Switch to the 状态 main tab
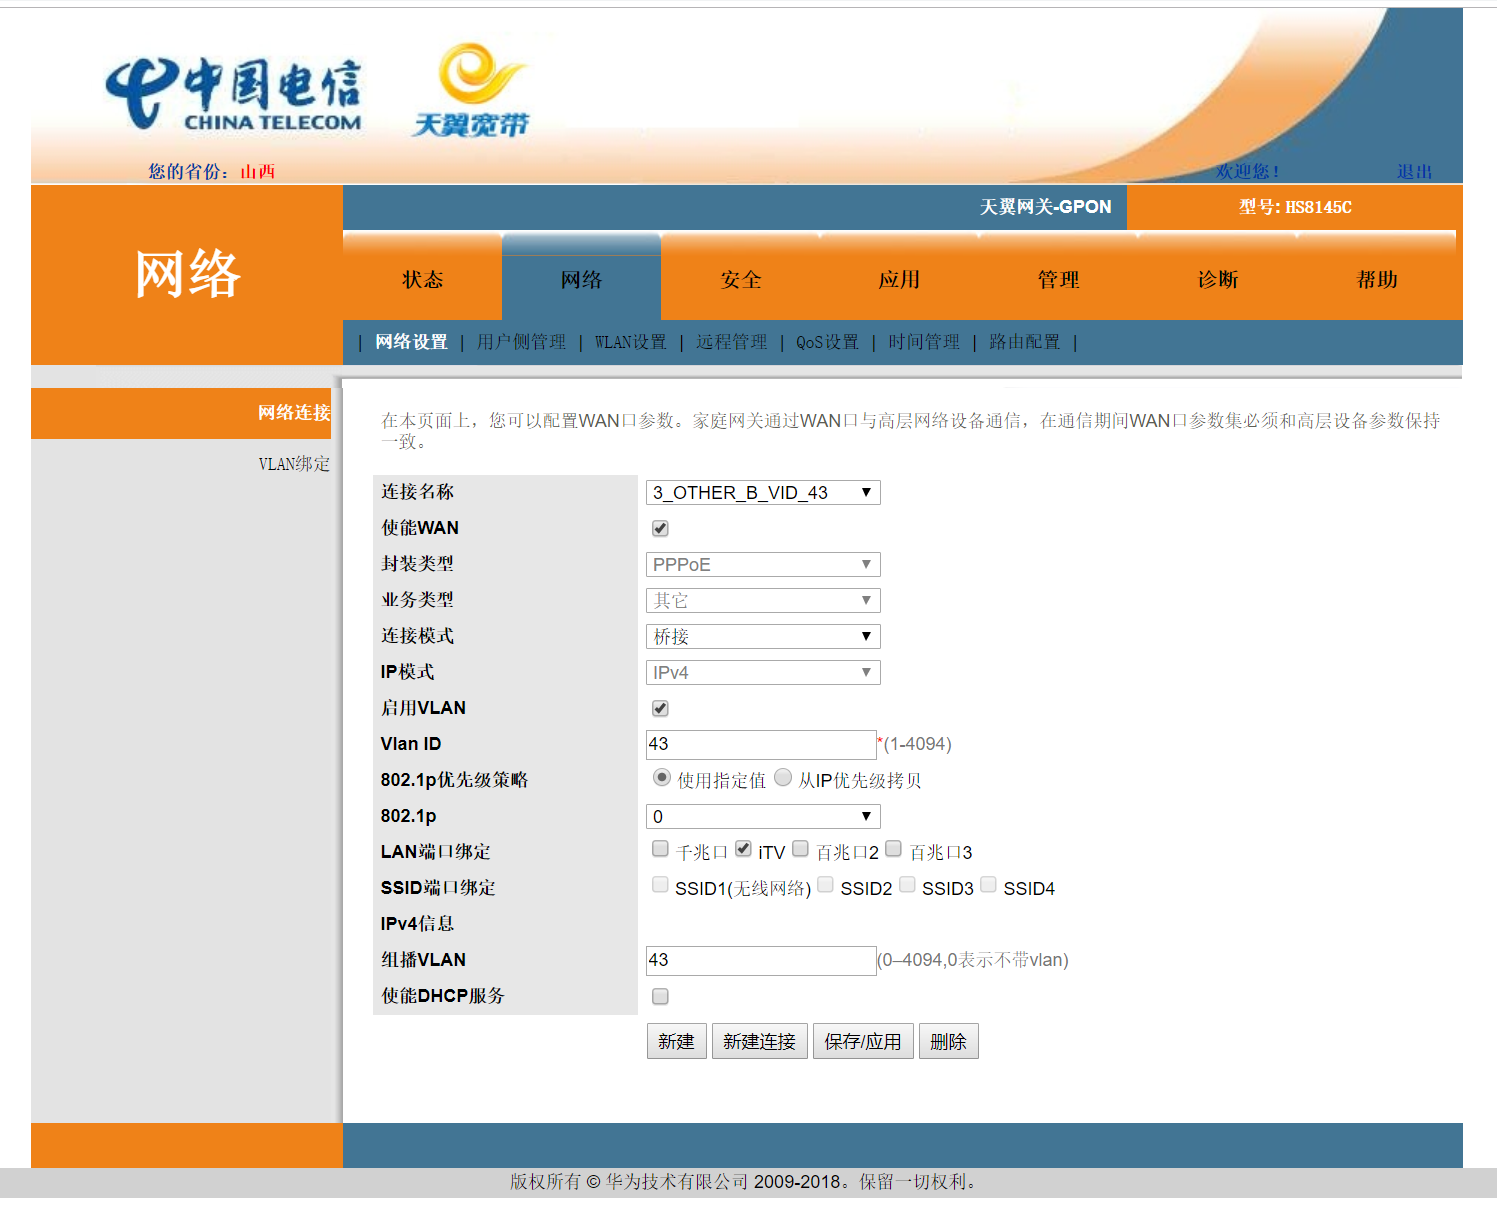The height and width of the screenshot is (1210, 1497). (x=422, y=280)
